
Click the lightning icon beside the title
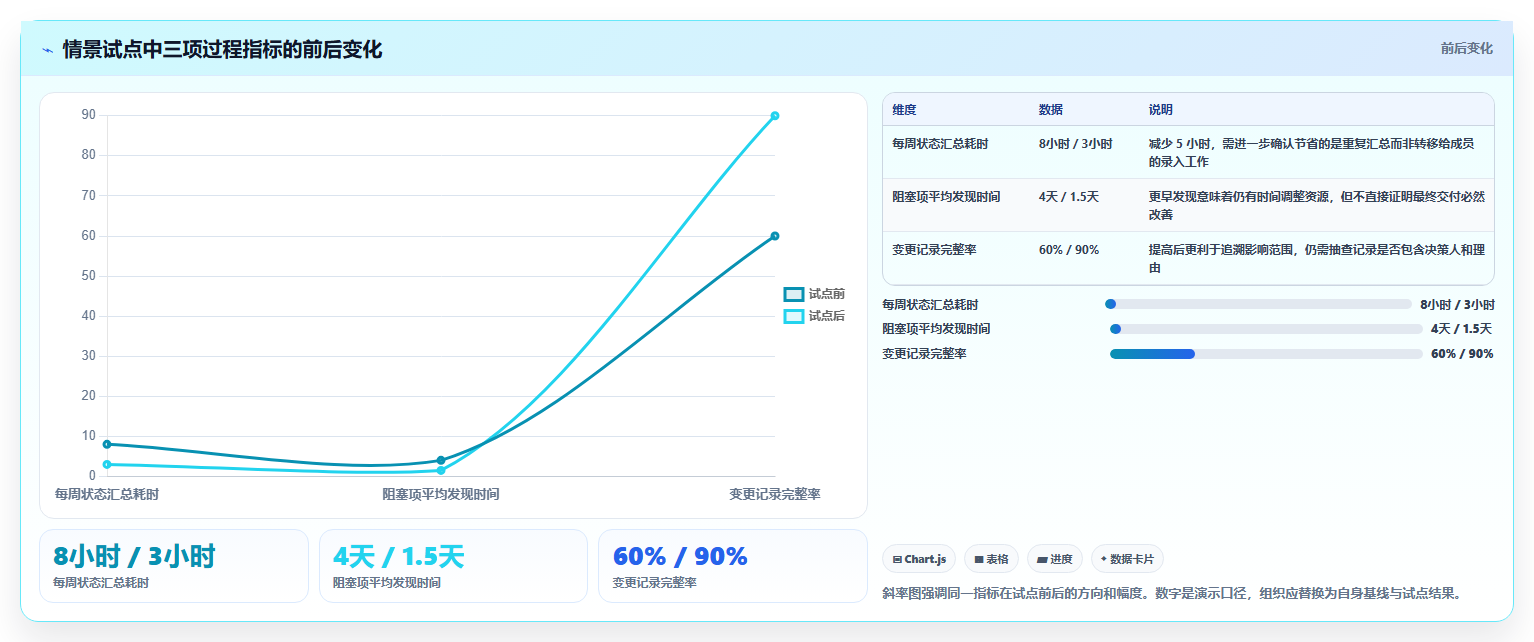[47, 49]
